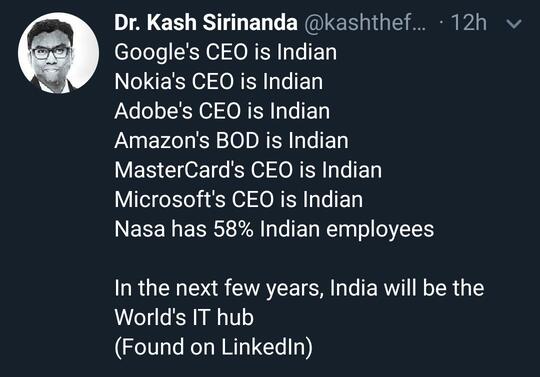540x377 pixels.
Task: Click the Dr. Kash Sirinanda display name
Action: point(206,23)
